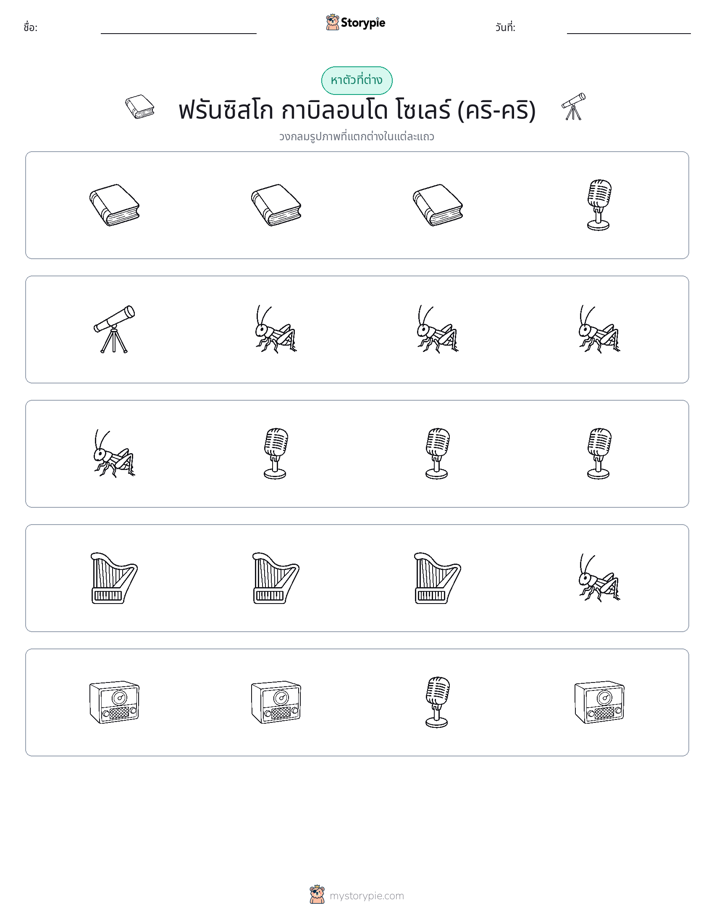This screenshot has width=714, height=924.
Task: Click the small telescope icon beside the title
Action: (573, 107)
